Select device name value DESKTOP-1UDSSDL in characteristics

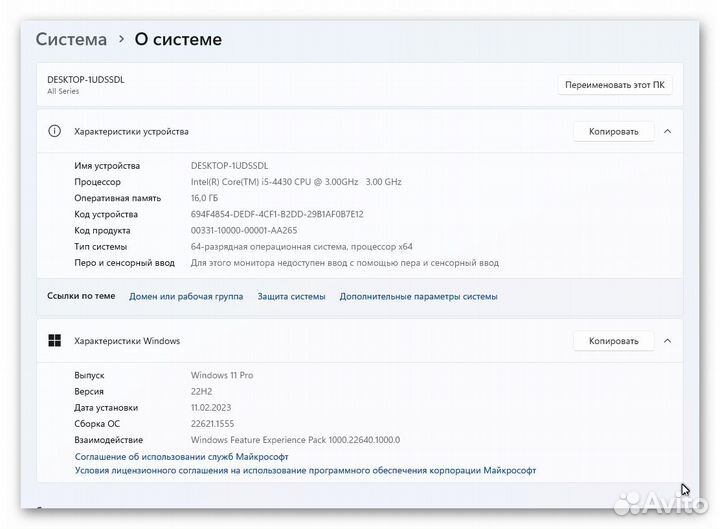229,166
